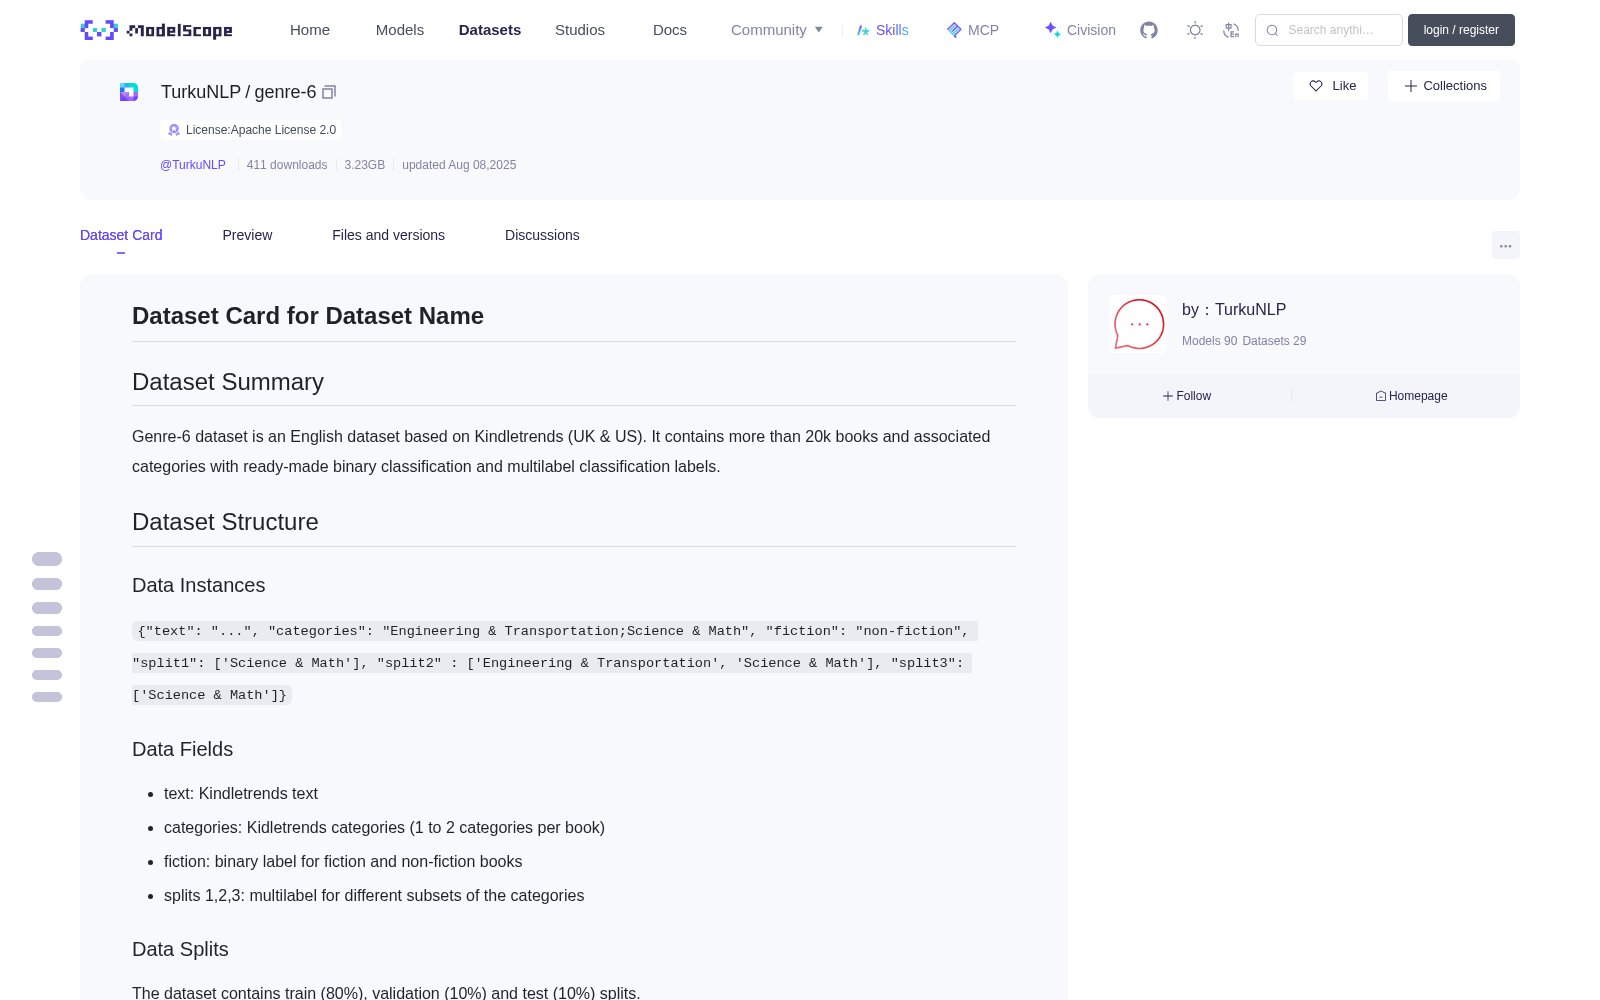Open the Studios navigation item
The height and width of the screenshot is (1000, 1600).
580,30
